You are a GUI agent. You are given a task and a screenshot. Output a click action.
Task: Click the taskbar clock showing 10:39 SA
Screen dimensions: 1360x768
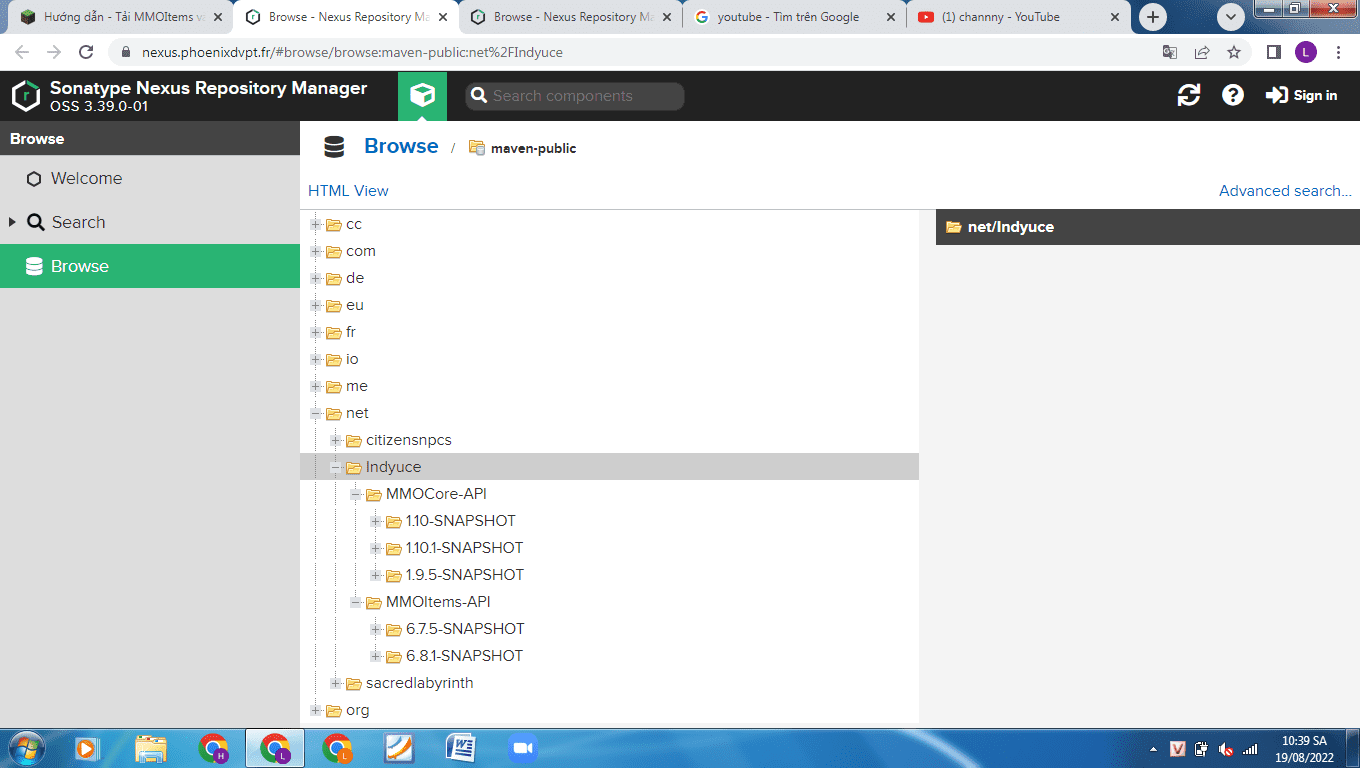(x=1306, y=749)
